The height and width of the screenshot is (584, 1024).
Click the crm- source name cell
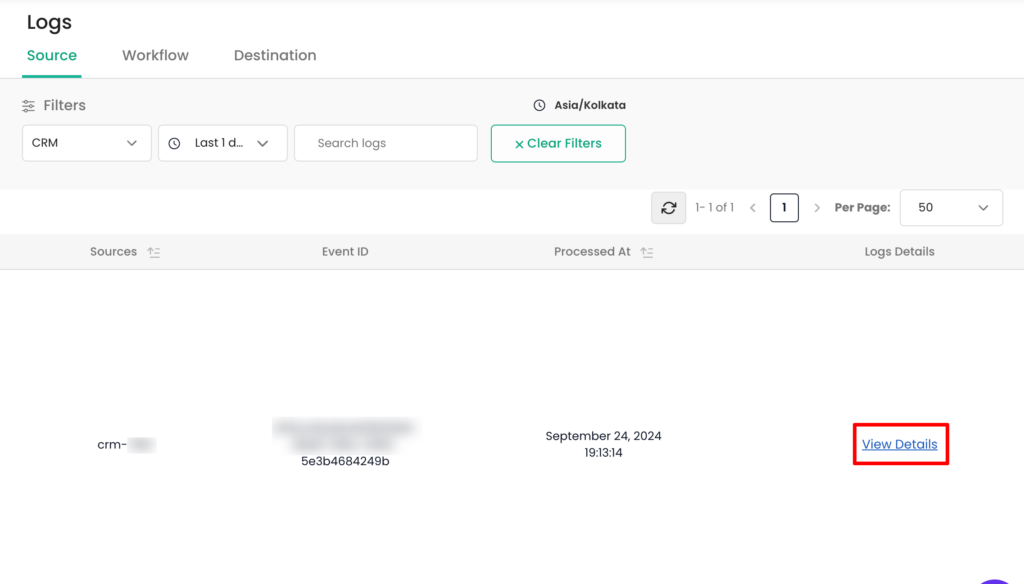126,445
